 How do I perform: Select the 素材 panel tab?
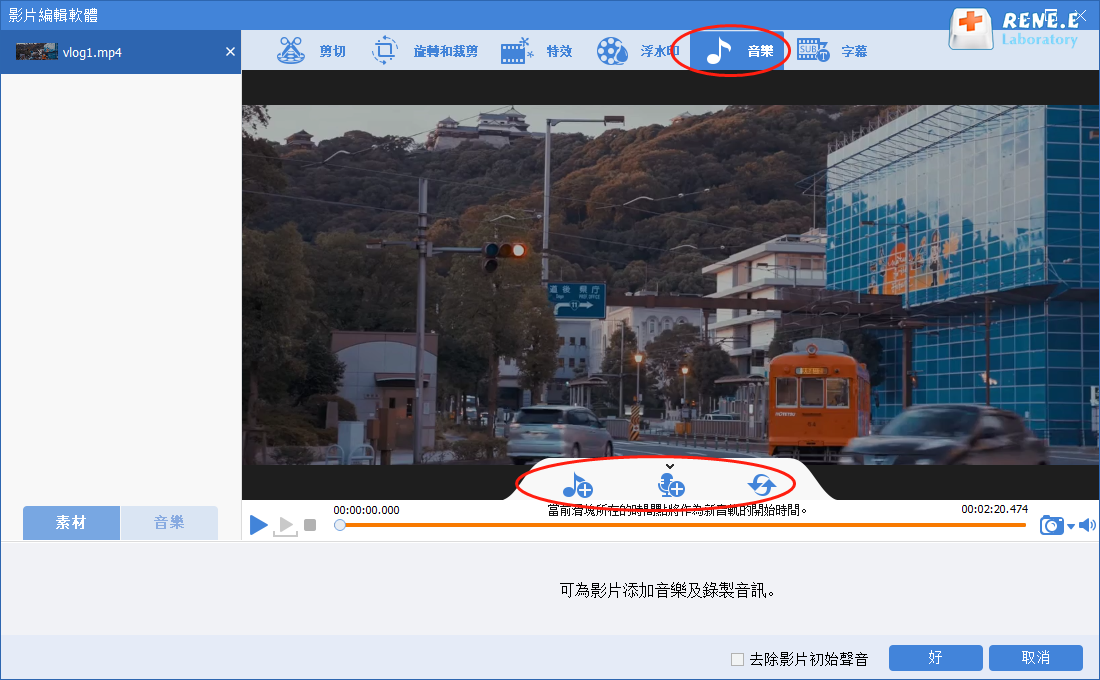click(x=71, y=523)
